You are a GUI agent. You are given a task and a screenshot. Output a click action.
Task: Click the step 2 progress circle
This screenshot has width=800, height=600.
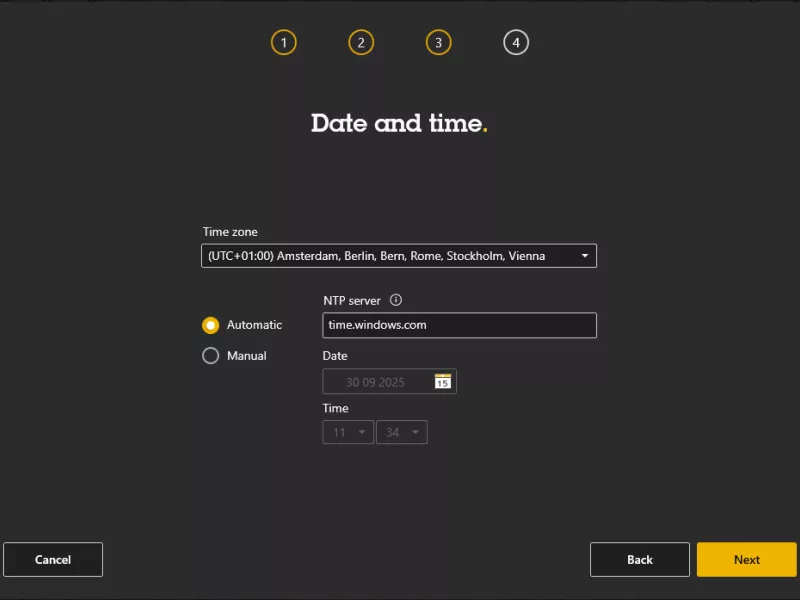click(x=361, y=42)
